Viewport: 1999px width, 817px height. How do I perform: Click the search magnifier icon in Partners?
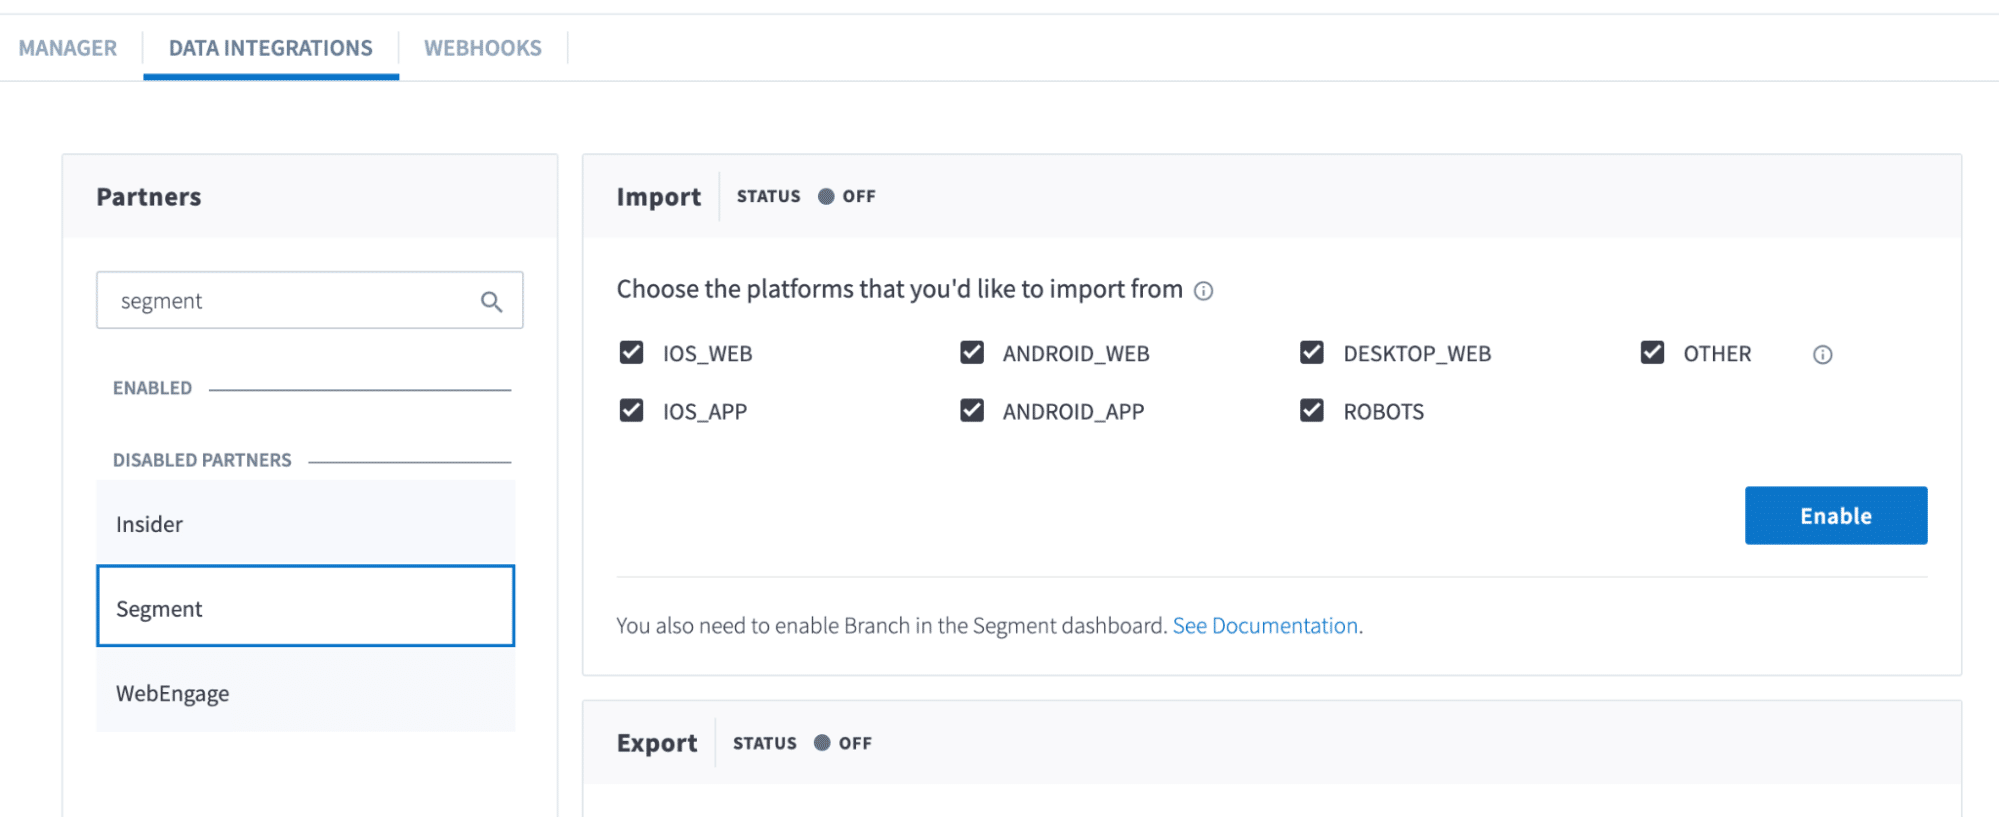(x=491, y=302)
